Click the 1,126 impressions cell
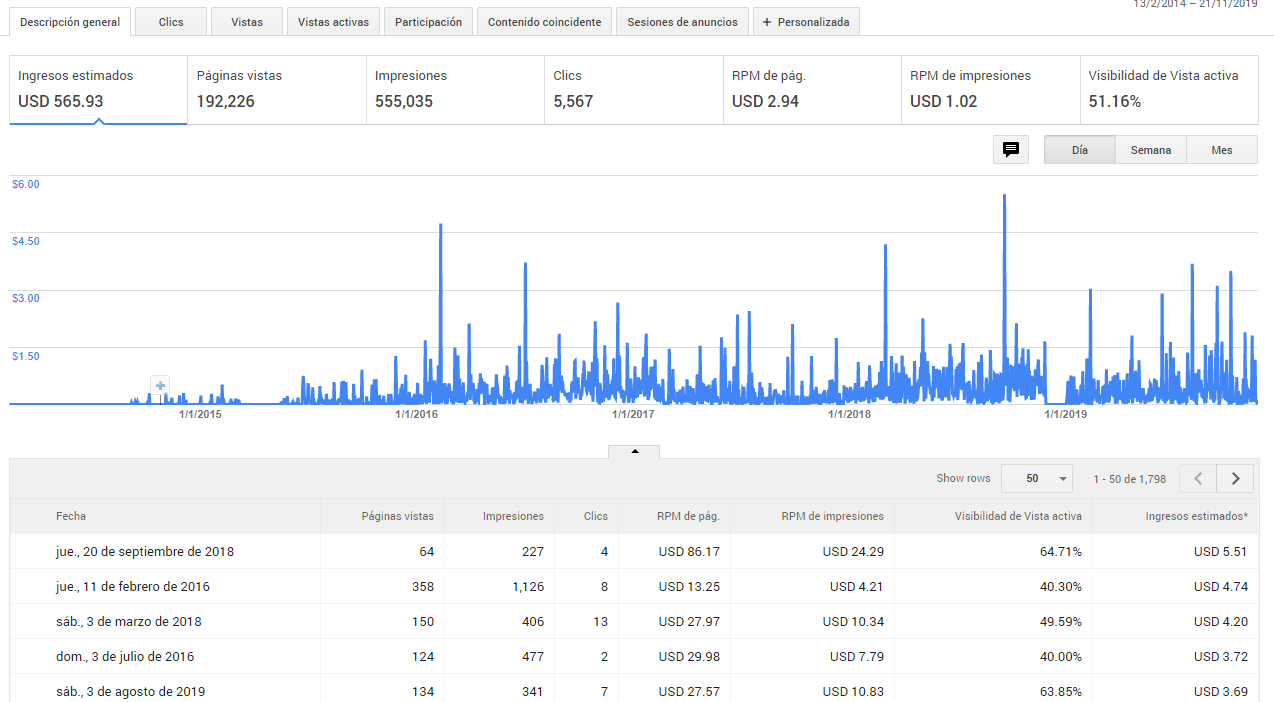1274x702 pixels. point(526,586)
